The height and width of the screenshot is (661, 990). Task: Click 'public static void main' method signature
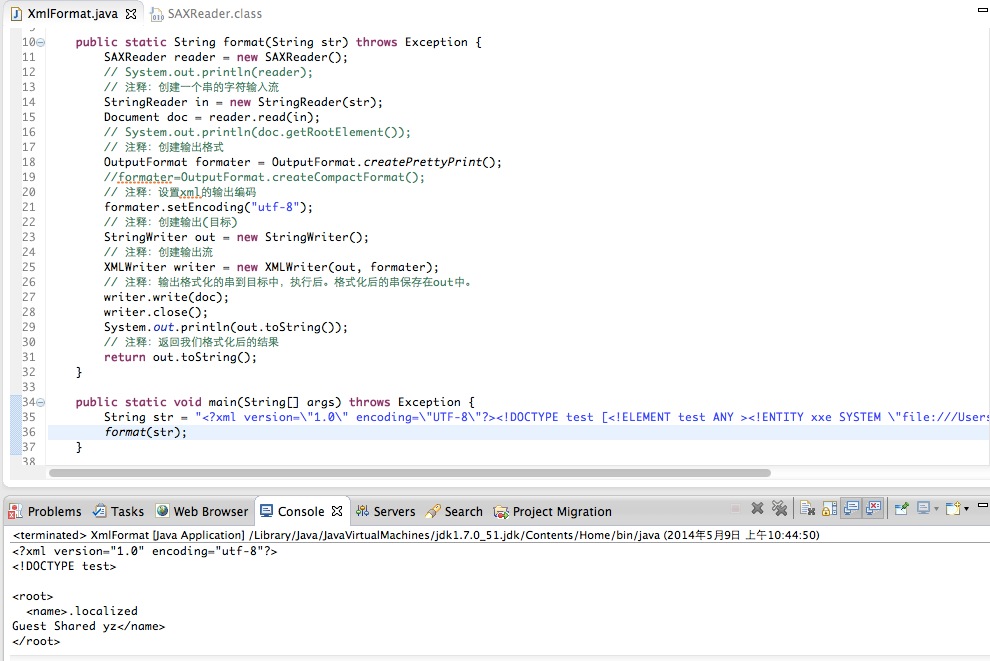275,402
